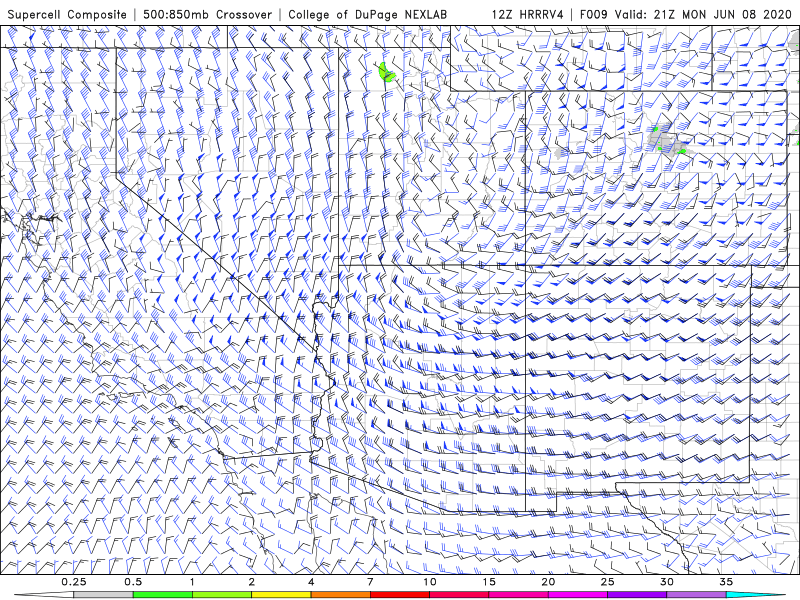800x600 pixels.
Task: Click the 0.5 legend value
Action: tap(133, 582)
